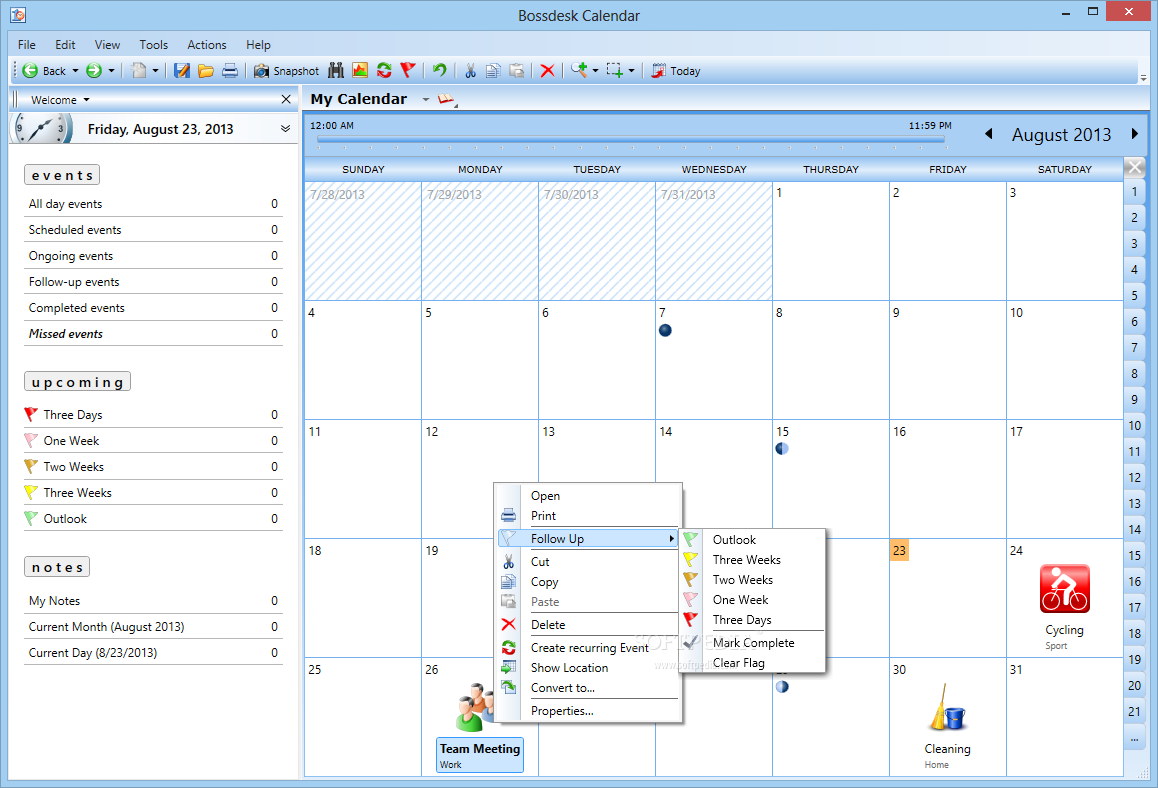Image resolution: width=1158 pixels, height=788 pixels.
Task: Click the red flag toolbar icon
Action: point(408,71)
